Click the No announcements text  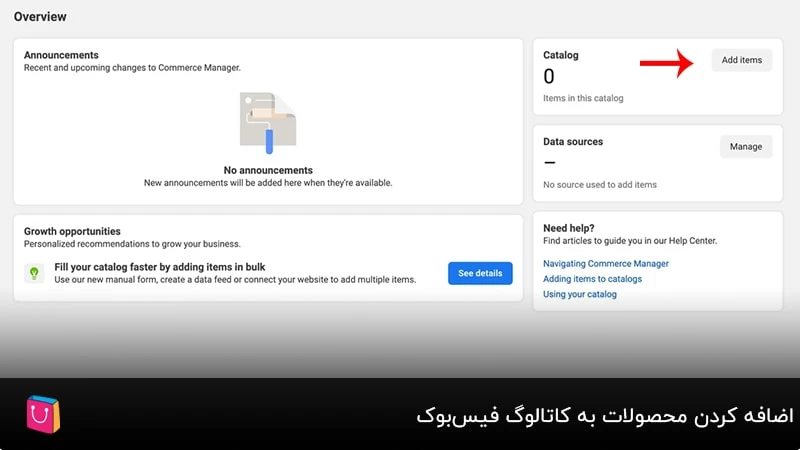(268, 170)
